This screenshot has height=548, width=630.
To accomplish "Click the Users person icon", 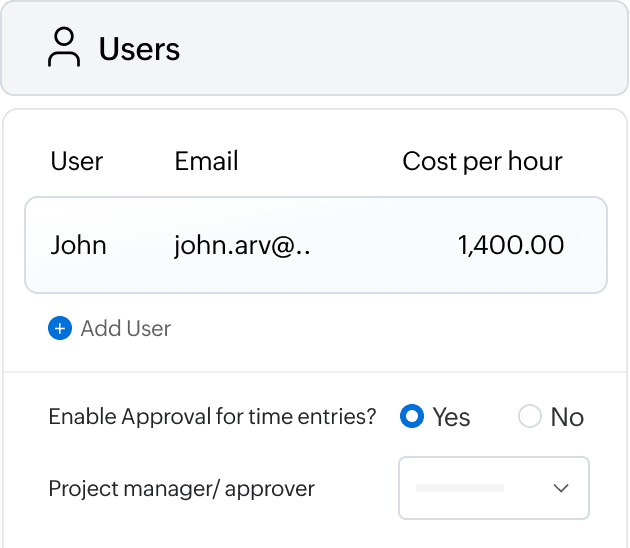I will click(64, 48).
